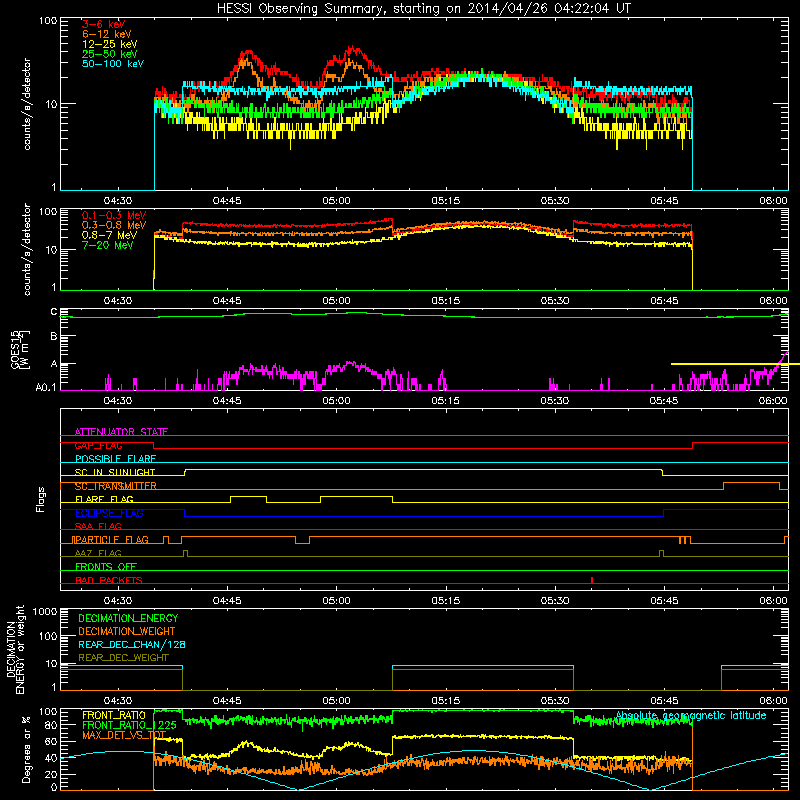Click the yellow 12-25 keV legend entry
The image size is (800, 800).
click(110, 44)
